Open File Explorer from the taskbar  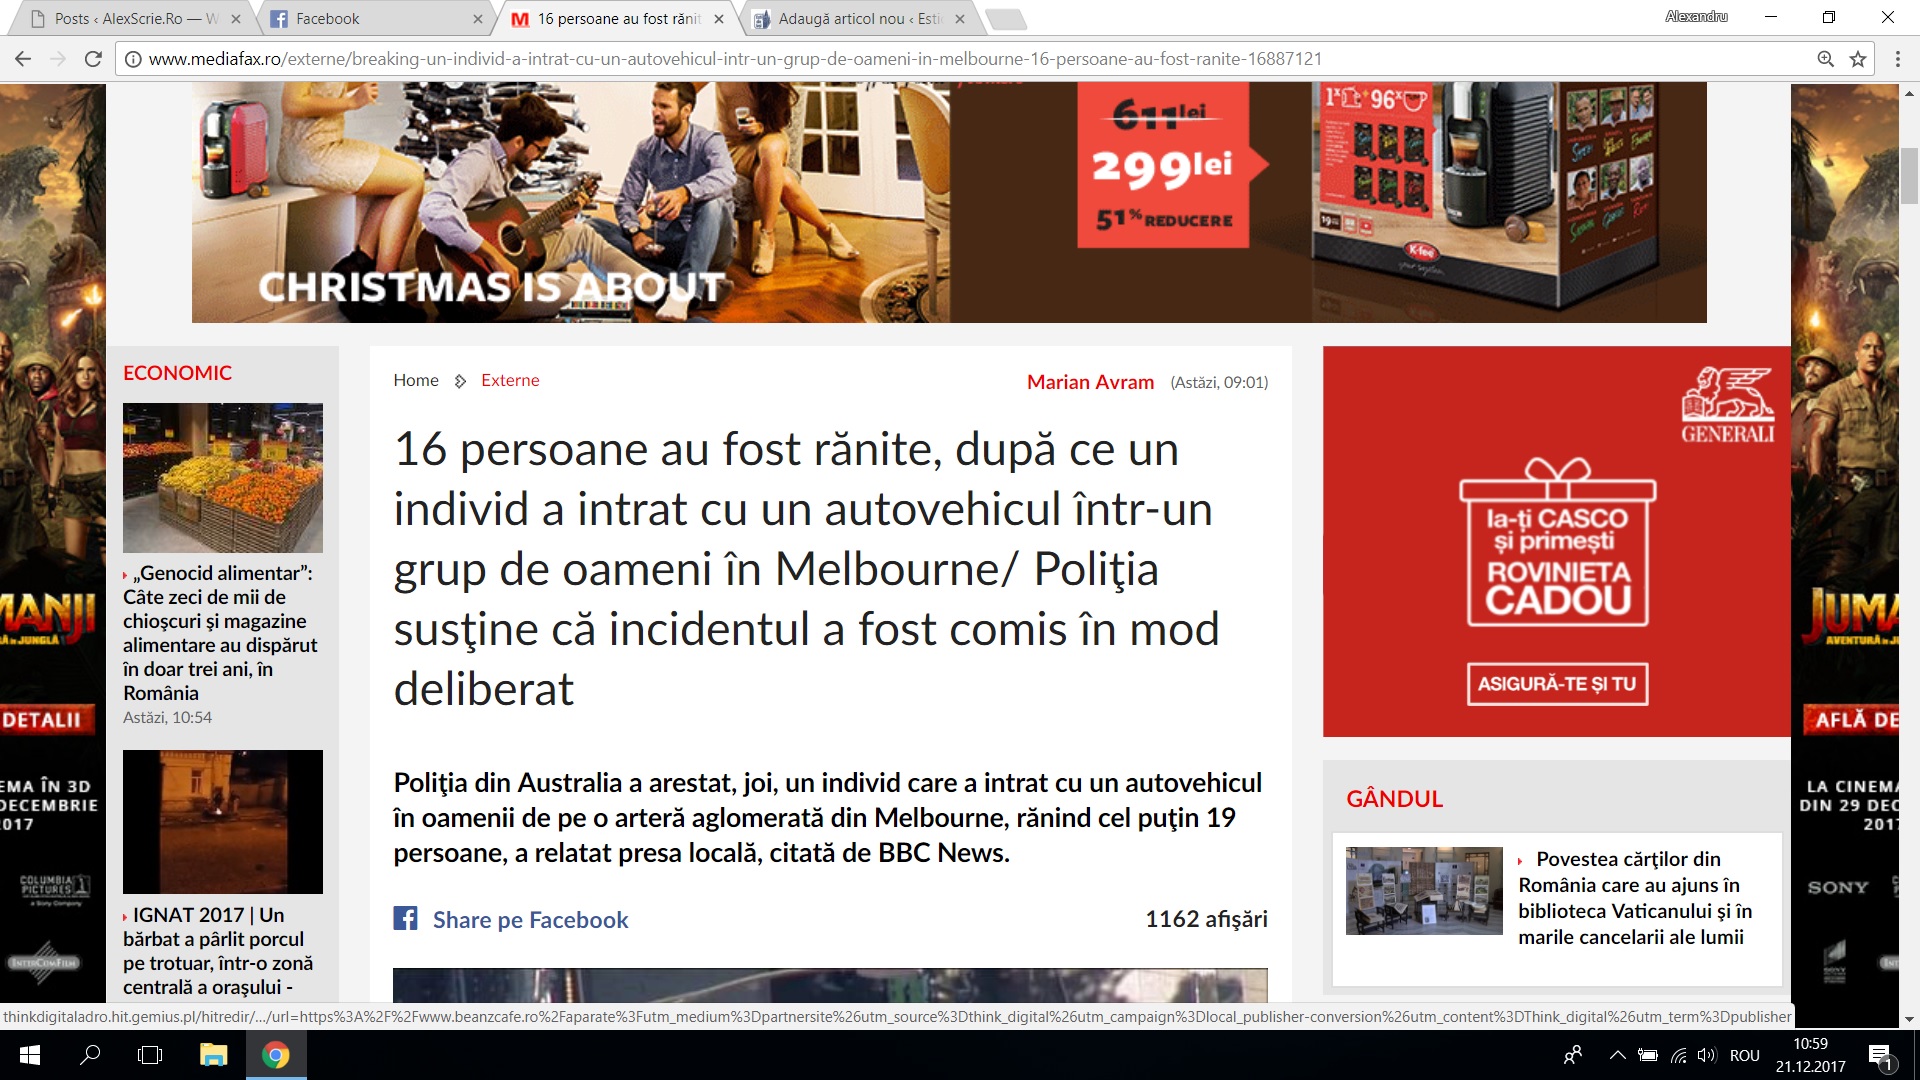(213, 1055)
